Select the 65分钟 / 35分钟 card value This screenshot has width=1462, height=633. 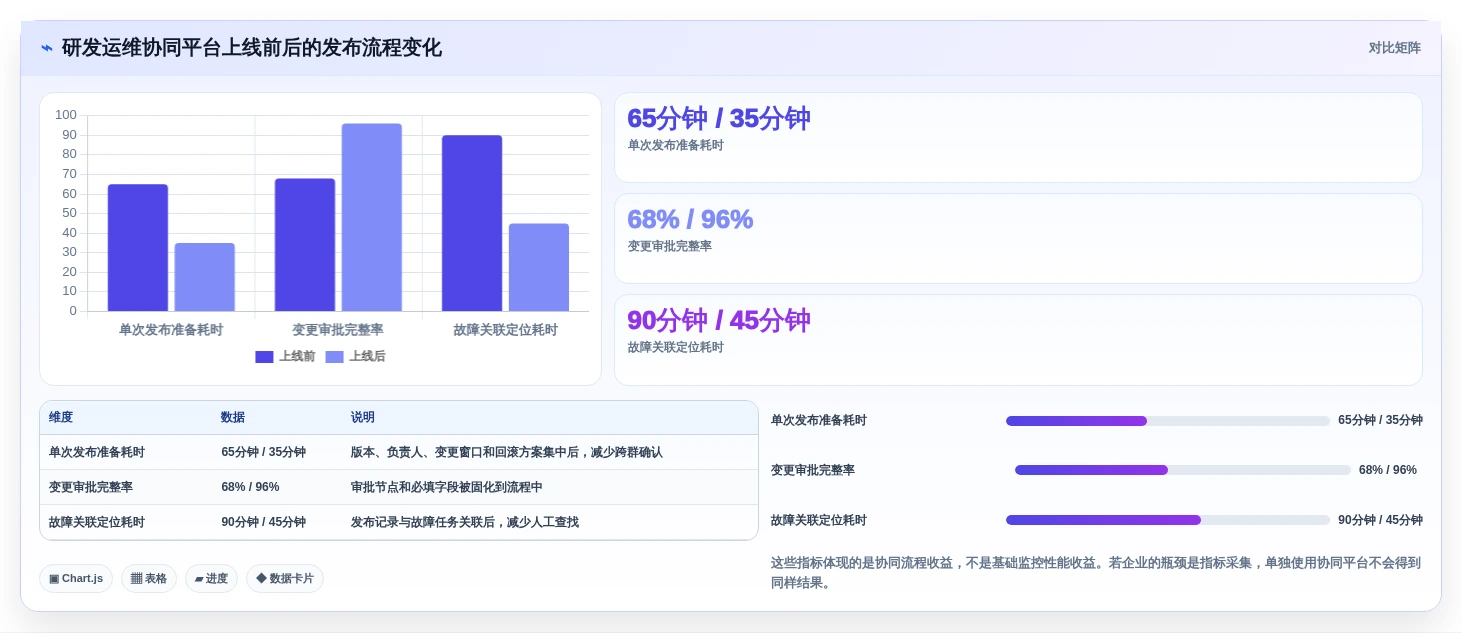(718, 118)
